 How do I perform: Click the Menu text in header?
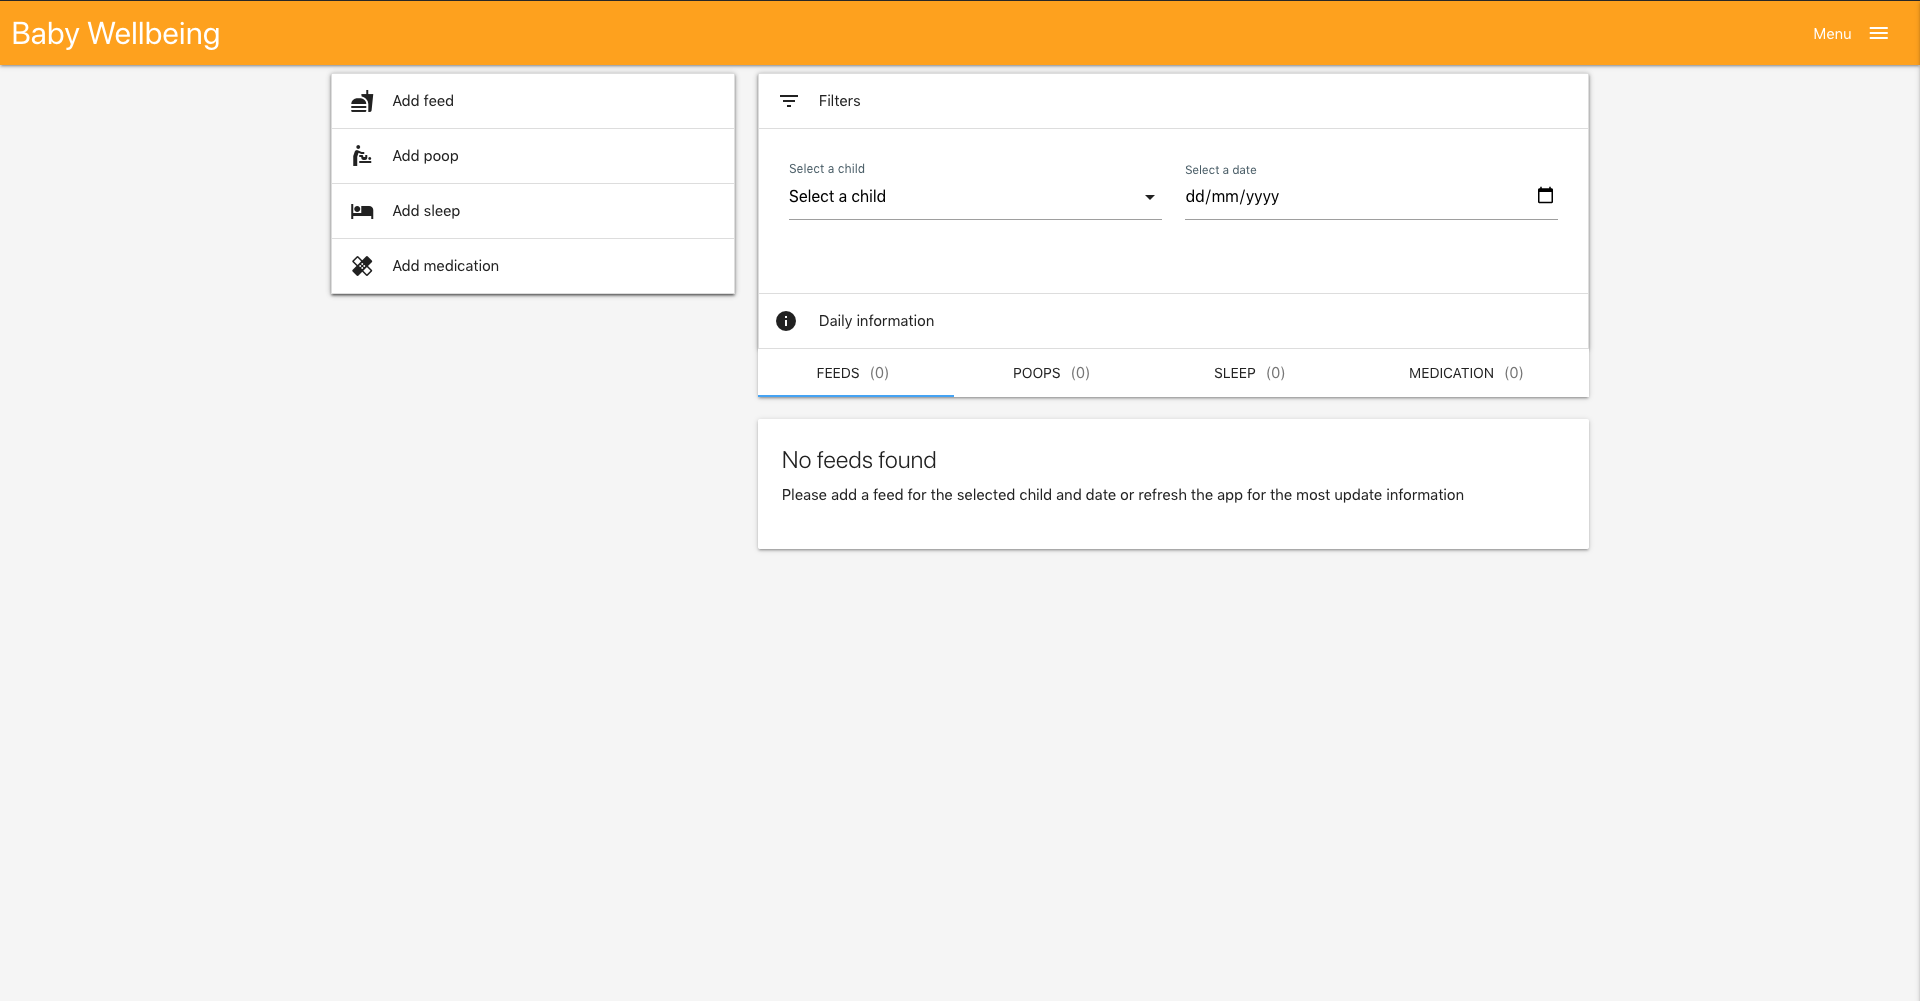tap(1832, 34)
